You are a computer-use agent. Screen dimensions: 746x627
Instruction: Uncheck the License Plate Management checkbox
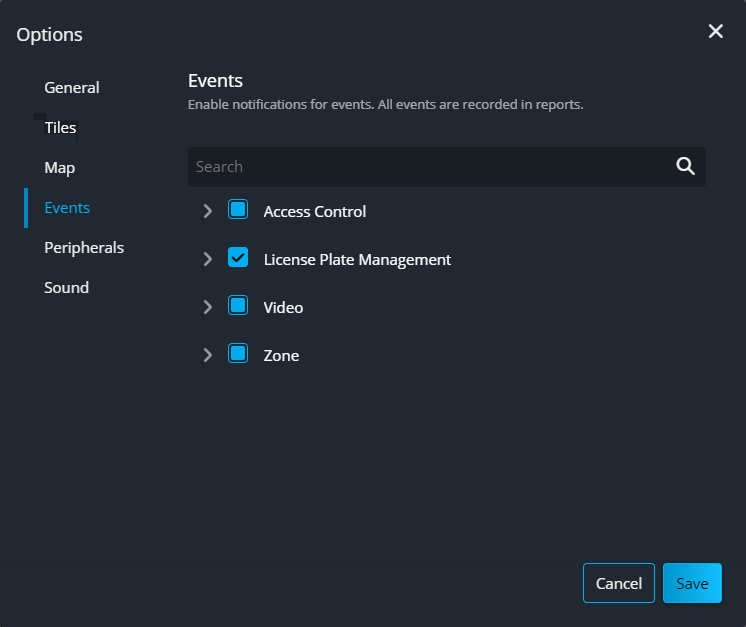pyautogui.click(x=238, y=258)
